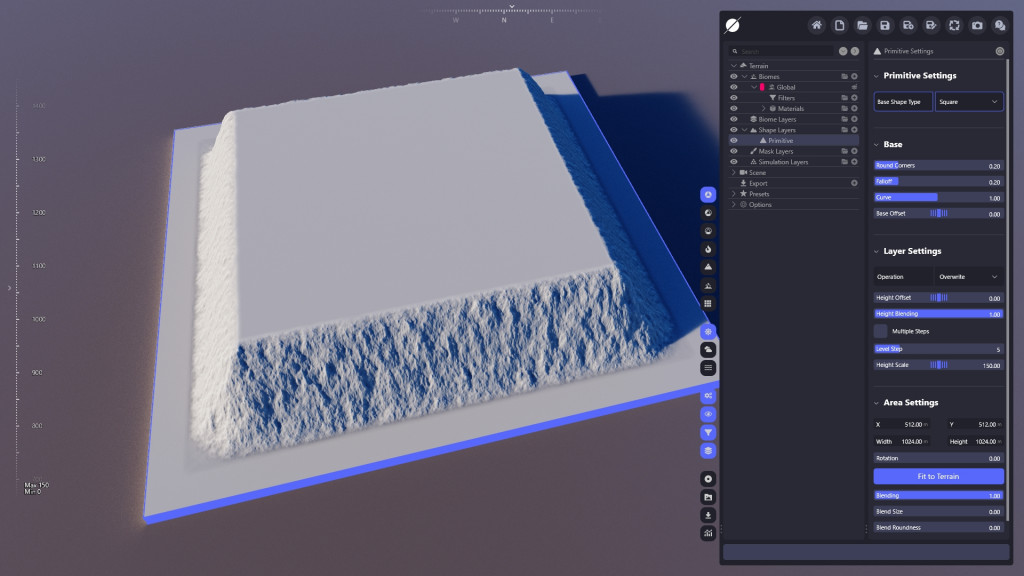Open the Operation dropdown set to Overwrite

[x=968, y=277]
